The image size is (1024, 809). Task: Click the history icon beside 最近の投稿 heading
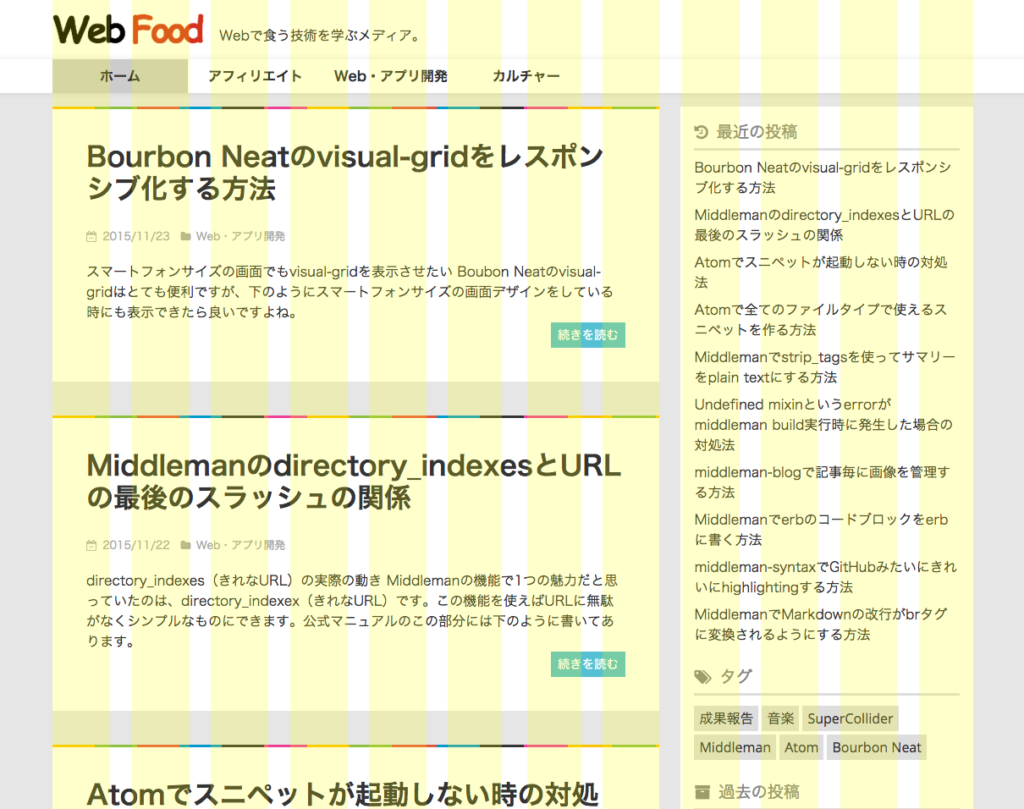pyautogui.click(x=701, y=131)
